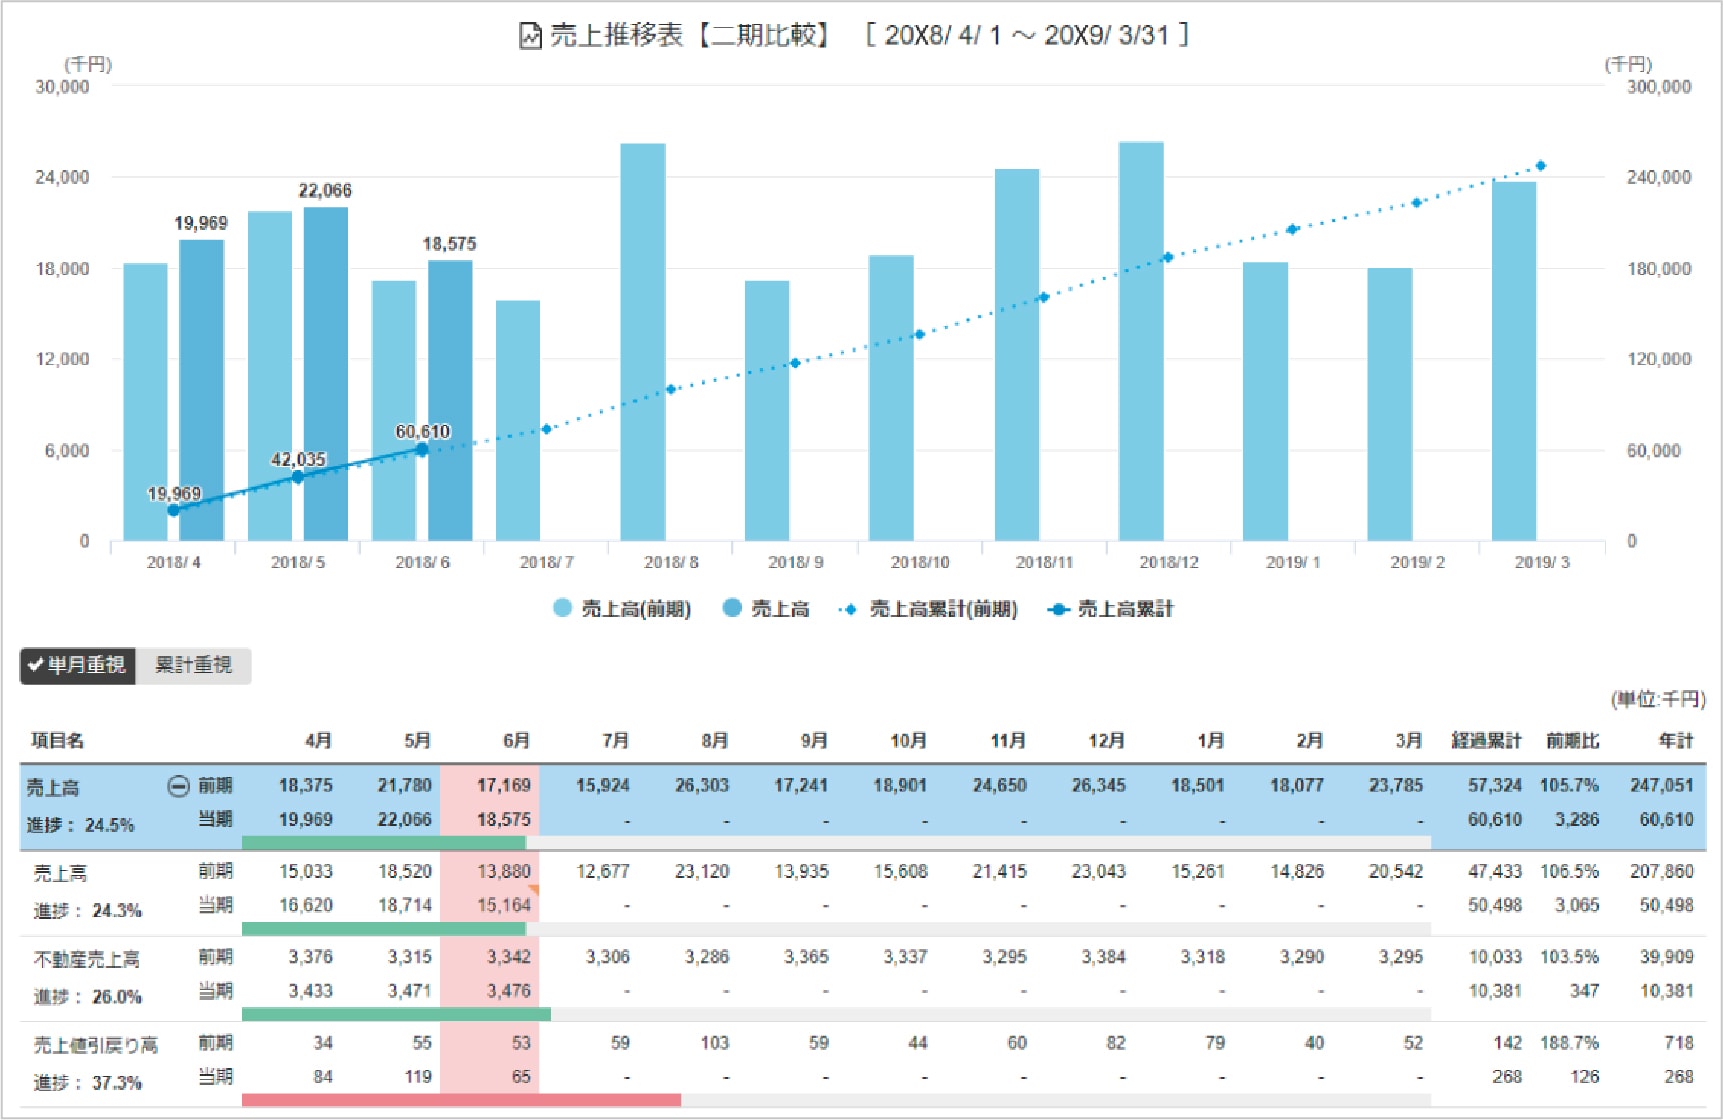Click the 売上高累計(前期) dotted-line legend marker
Screen dimensions: 1723x1120
850,609
